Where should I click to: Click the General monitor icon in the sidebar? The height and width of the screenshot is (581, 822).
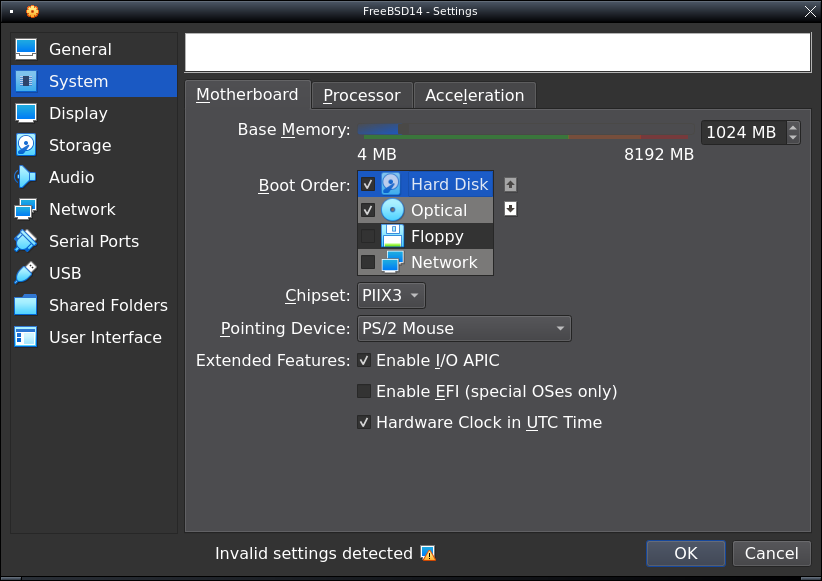coord(26,49)
